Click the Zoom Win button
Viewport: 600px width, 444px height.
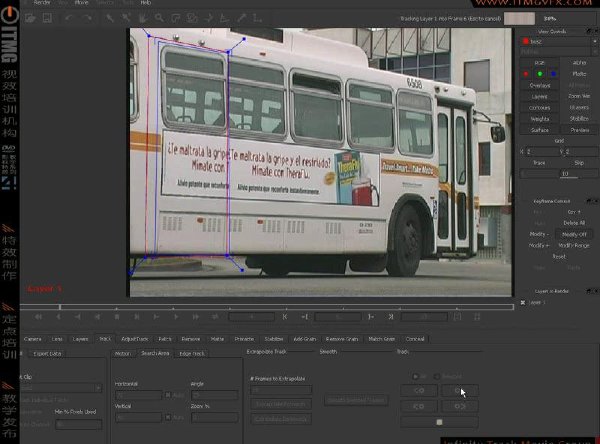[x=579, y=96]
